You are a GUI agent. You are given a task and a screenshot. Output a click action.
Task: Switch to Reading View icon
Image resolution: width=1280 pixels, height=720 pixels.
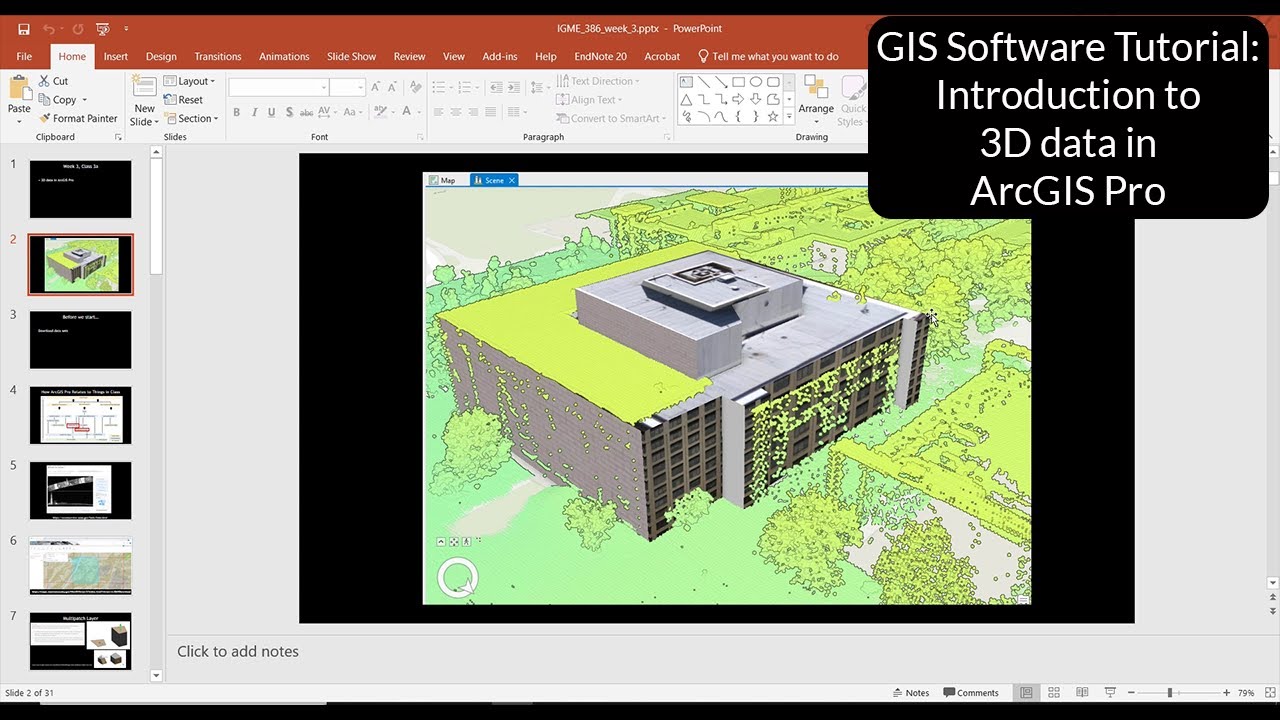(1082, 693)
